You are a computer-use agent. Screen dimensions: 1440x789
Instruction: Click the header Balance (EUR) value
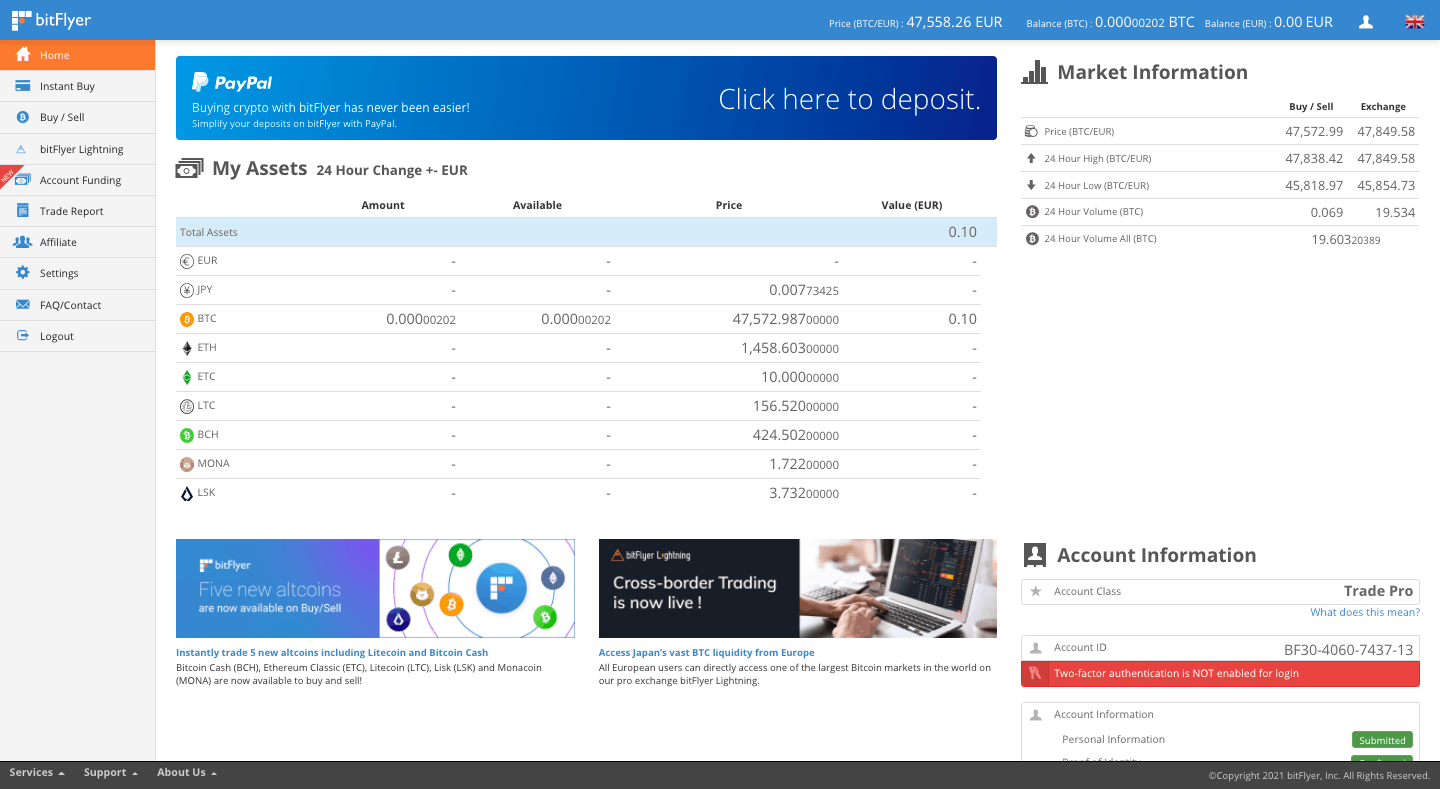pos(1303,21)
